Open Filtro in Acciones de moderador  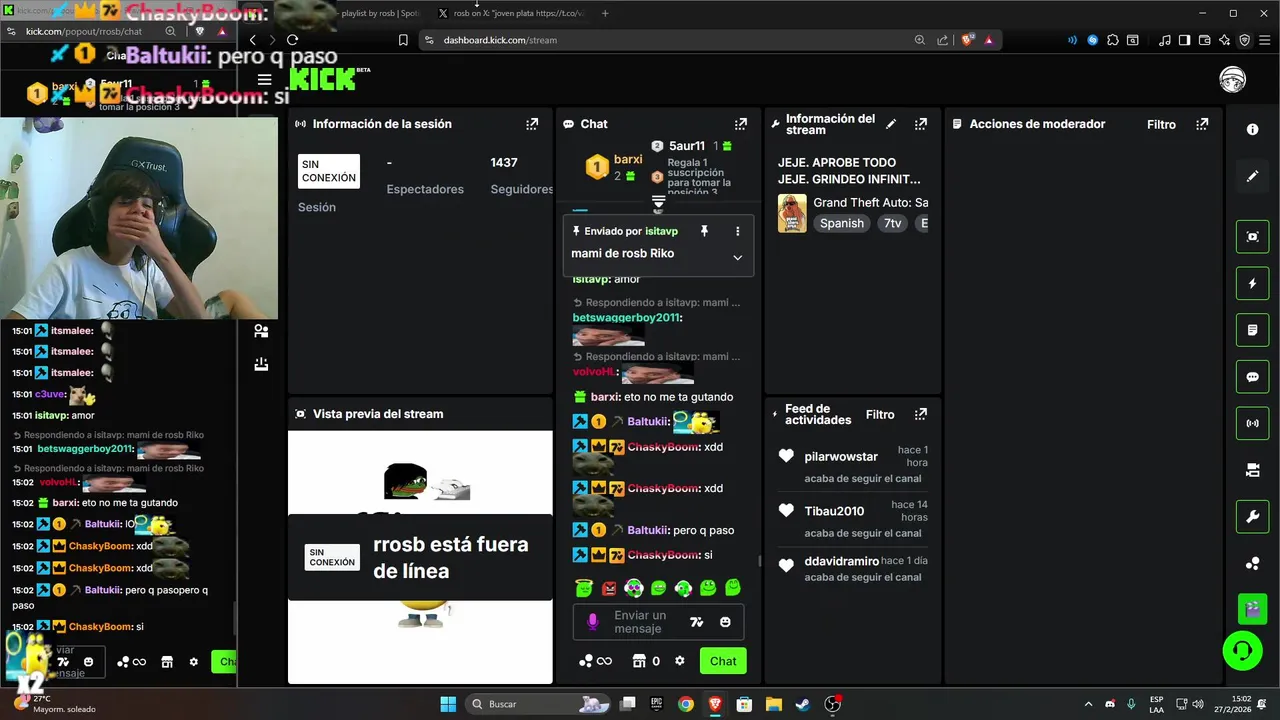1161,124
